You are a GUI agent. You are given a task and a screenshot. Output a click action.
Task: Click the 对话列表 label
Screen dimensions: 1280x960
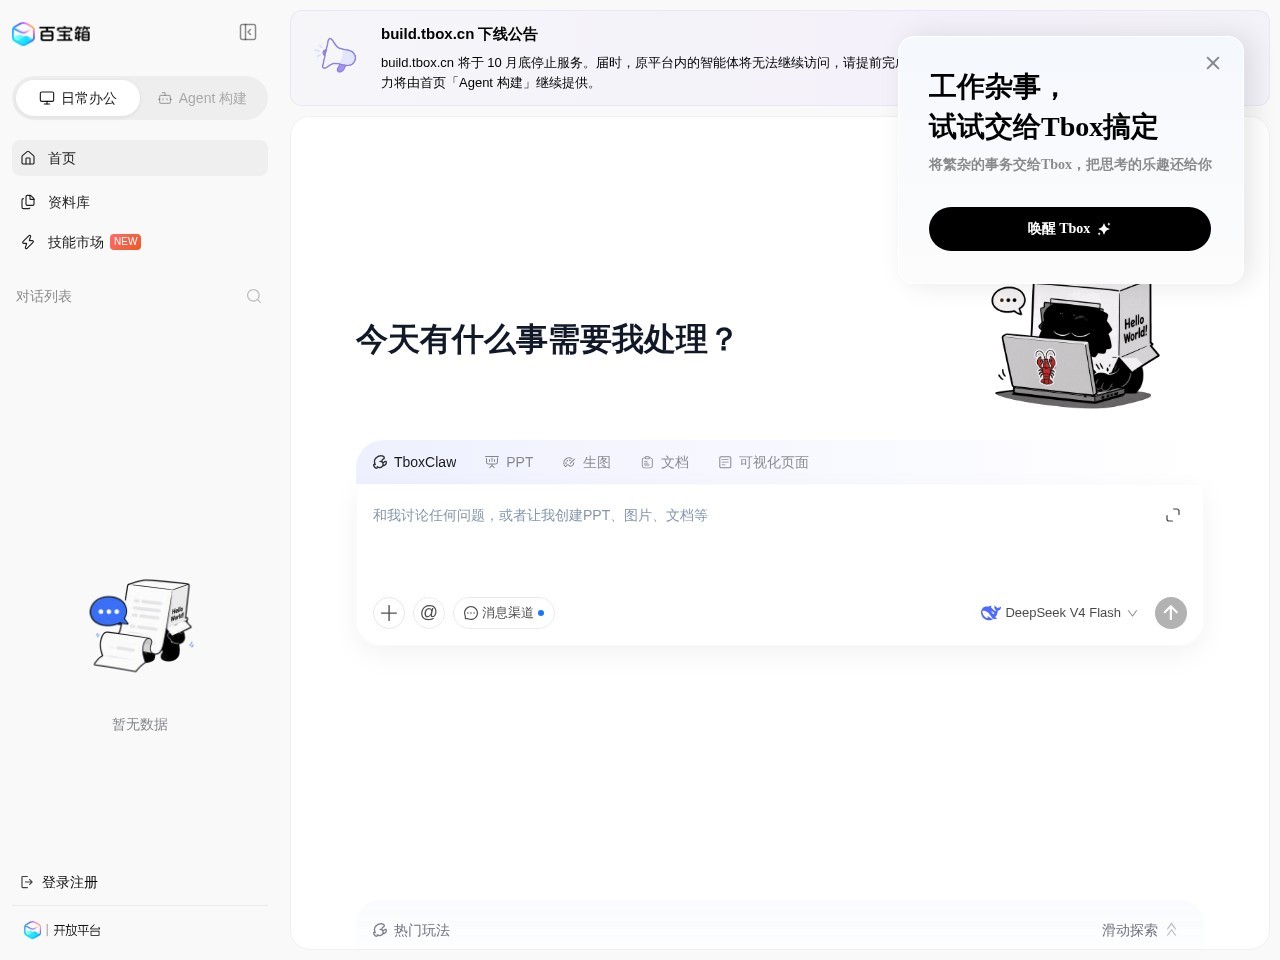(44, 296)
